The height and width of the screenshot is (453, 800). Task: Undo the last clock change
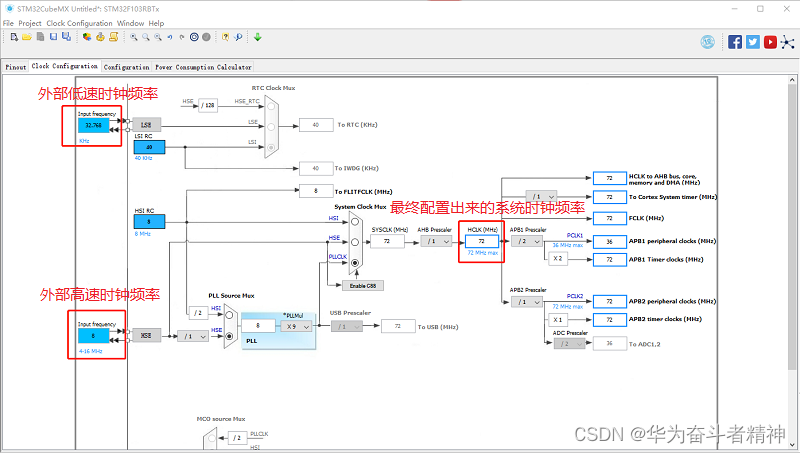coord(170,37)
